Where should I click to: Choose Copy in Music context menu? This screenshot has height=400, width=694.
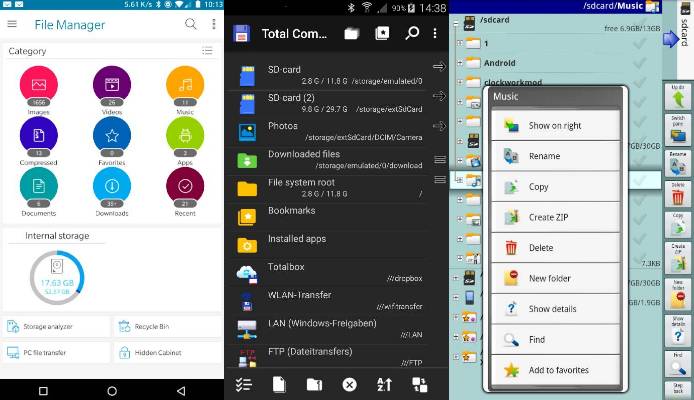(x=556, y=187)
